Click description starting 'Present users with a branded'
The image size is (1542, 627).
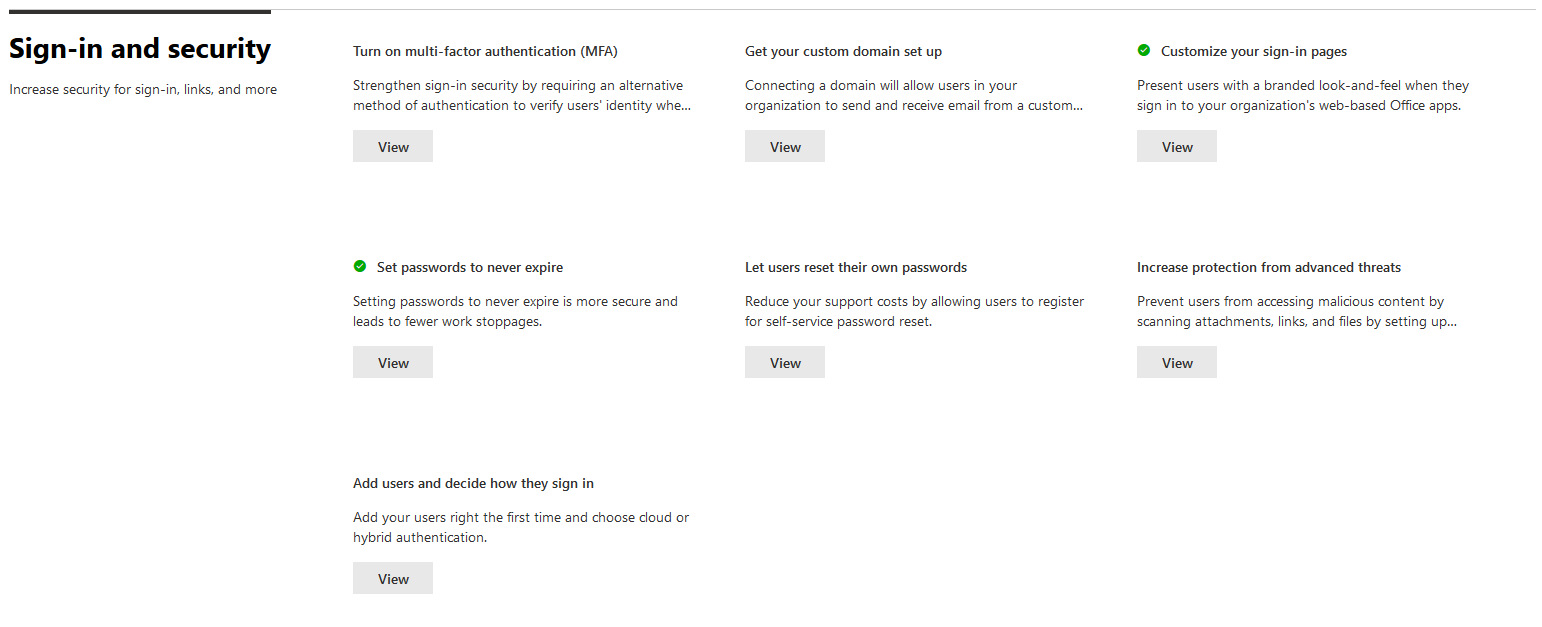(x=1303, y=95)
